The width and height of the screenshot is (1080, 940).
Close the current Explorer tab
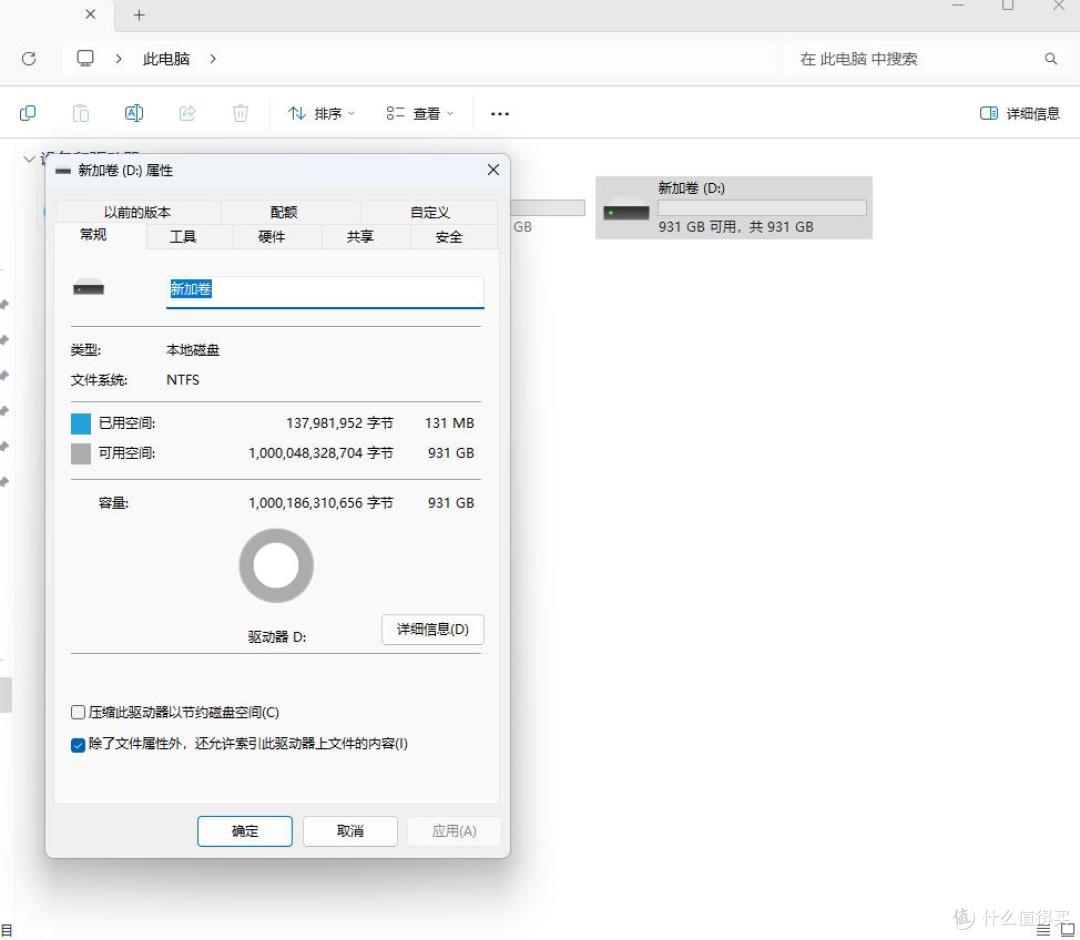[x=90, y=14]
